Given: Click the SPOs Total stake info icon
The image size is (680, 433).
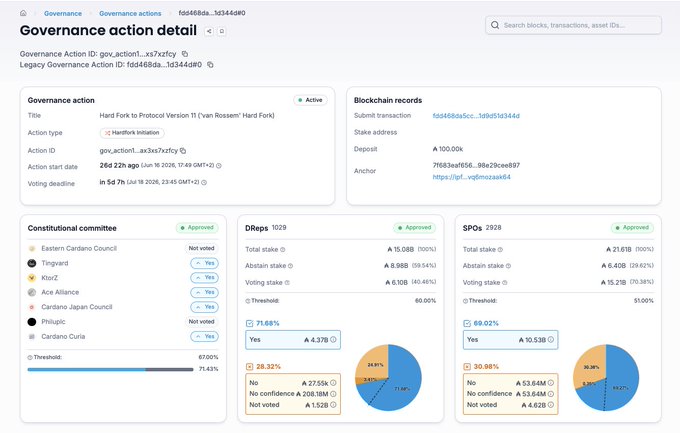Looking at the screenshot, I should pyautogui.click(x=500, y=249).
